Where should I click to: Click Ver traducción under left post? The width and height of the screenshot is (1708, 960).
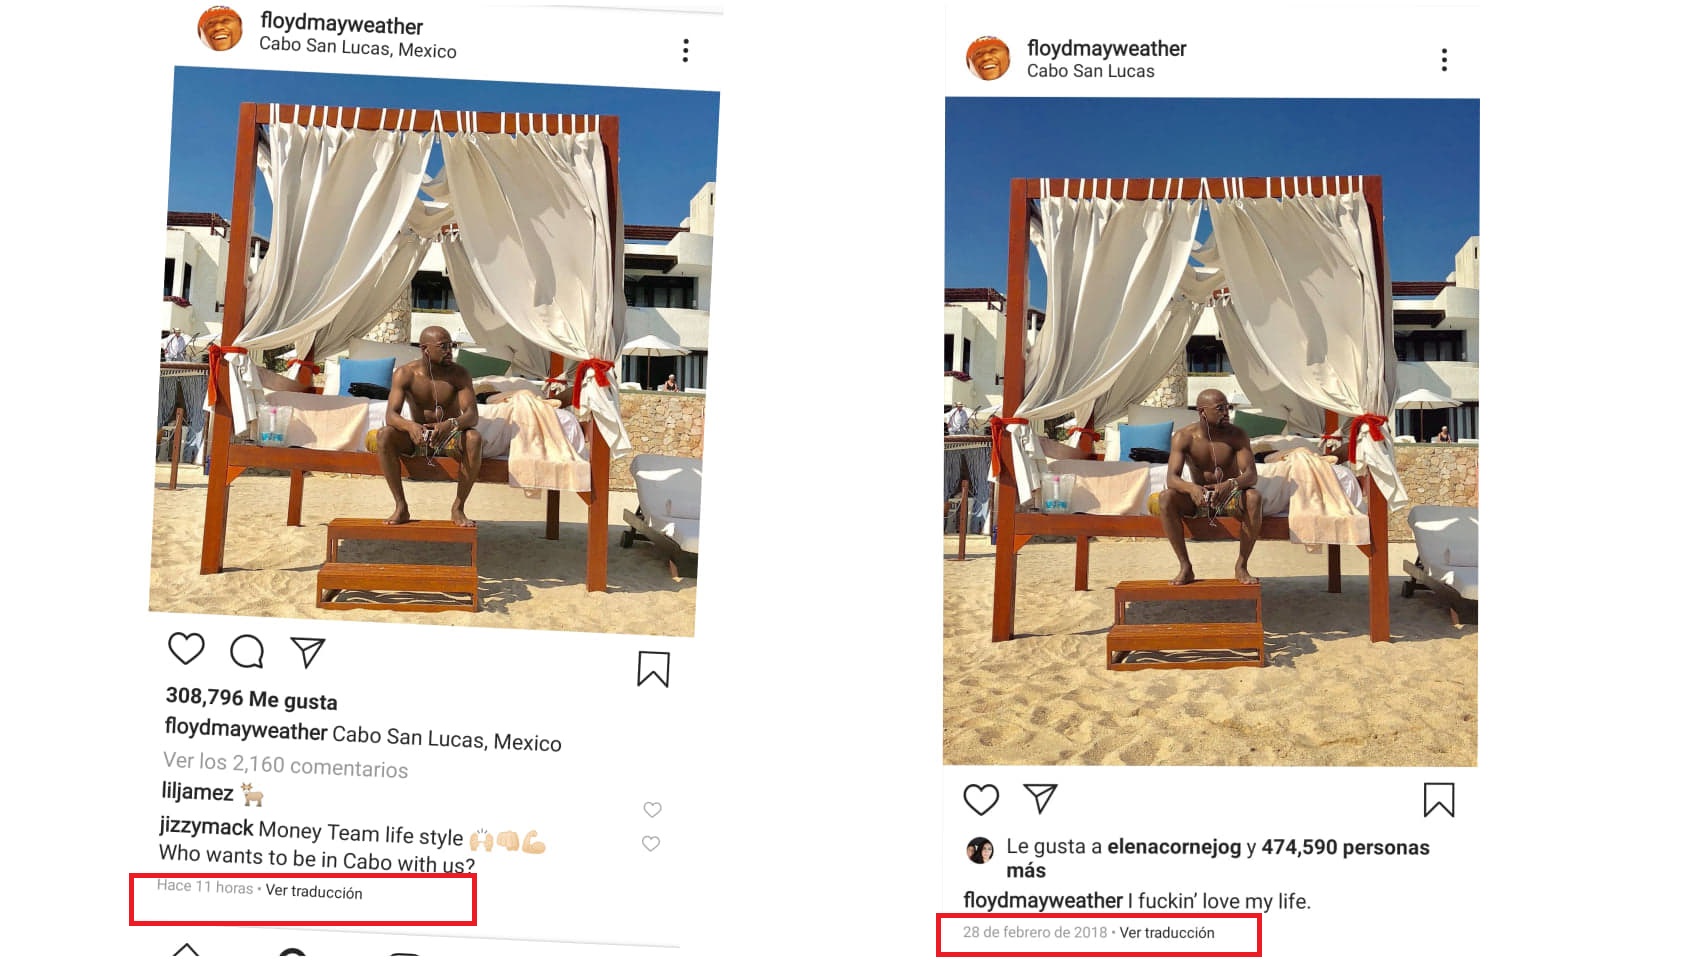click(x=314, y=892)
